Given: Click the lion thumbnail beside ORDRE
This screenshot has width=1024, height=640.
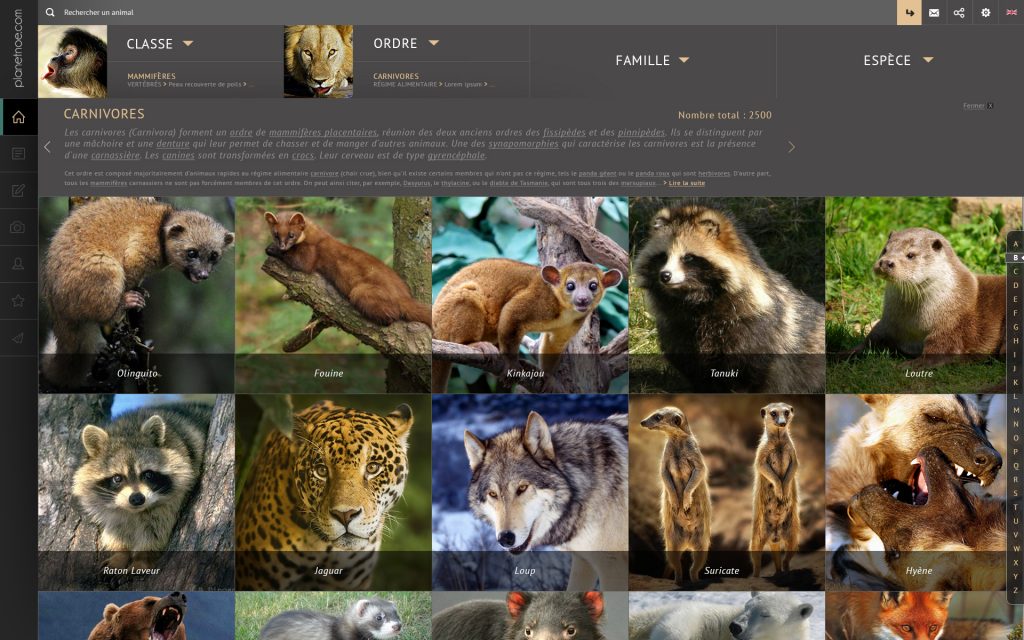Looking at the screenshot, I should (319, 61).
